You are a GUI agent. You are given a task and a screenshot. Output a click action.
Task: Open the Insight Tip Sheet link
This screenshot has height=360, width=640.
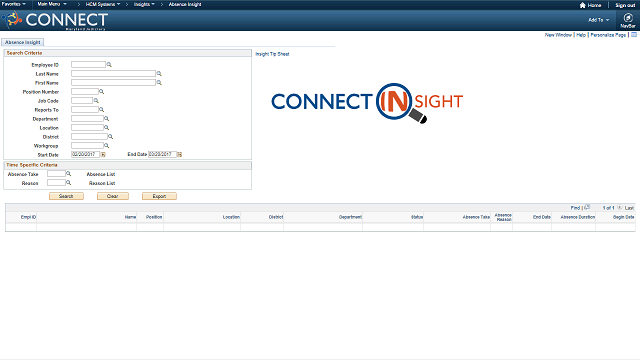click(x=272, y=54)
